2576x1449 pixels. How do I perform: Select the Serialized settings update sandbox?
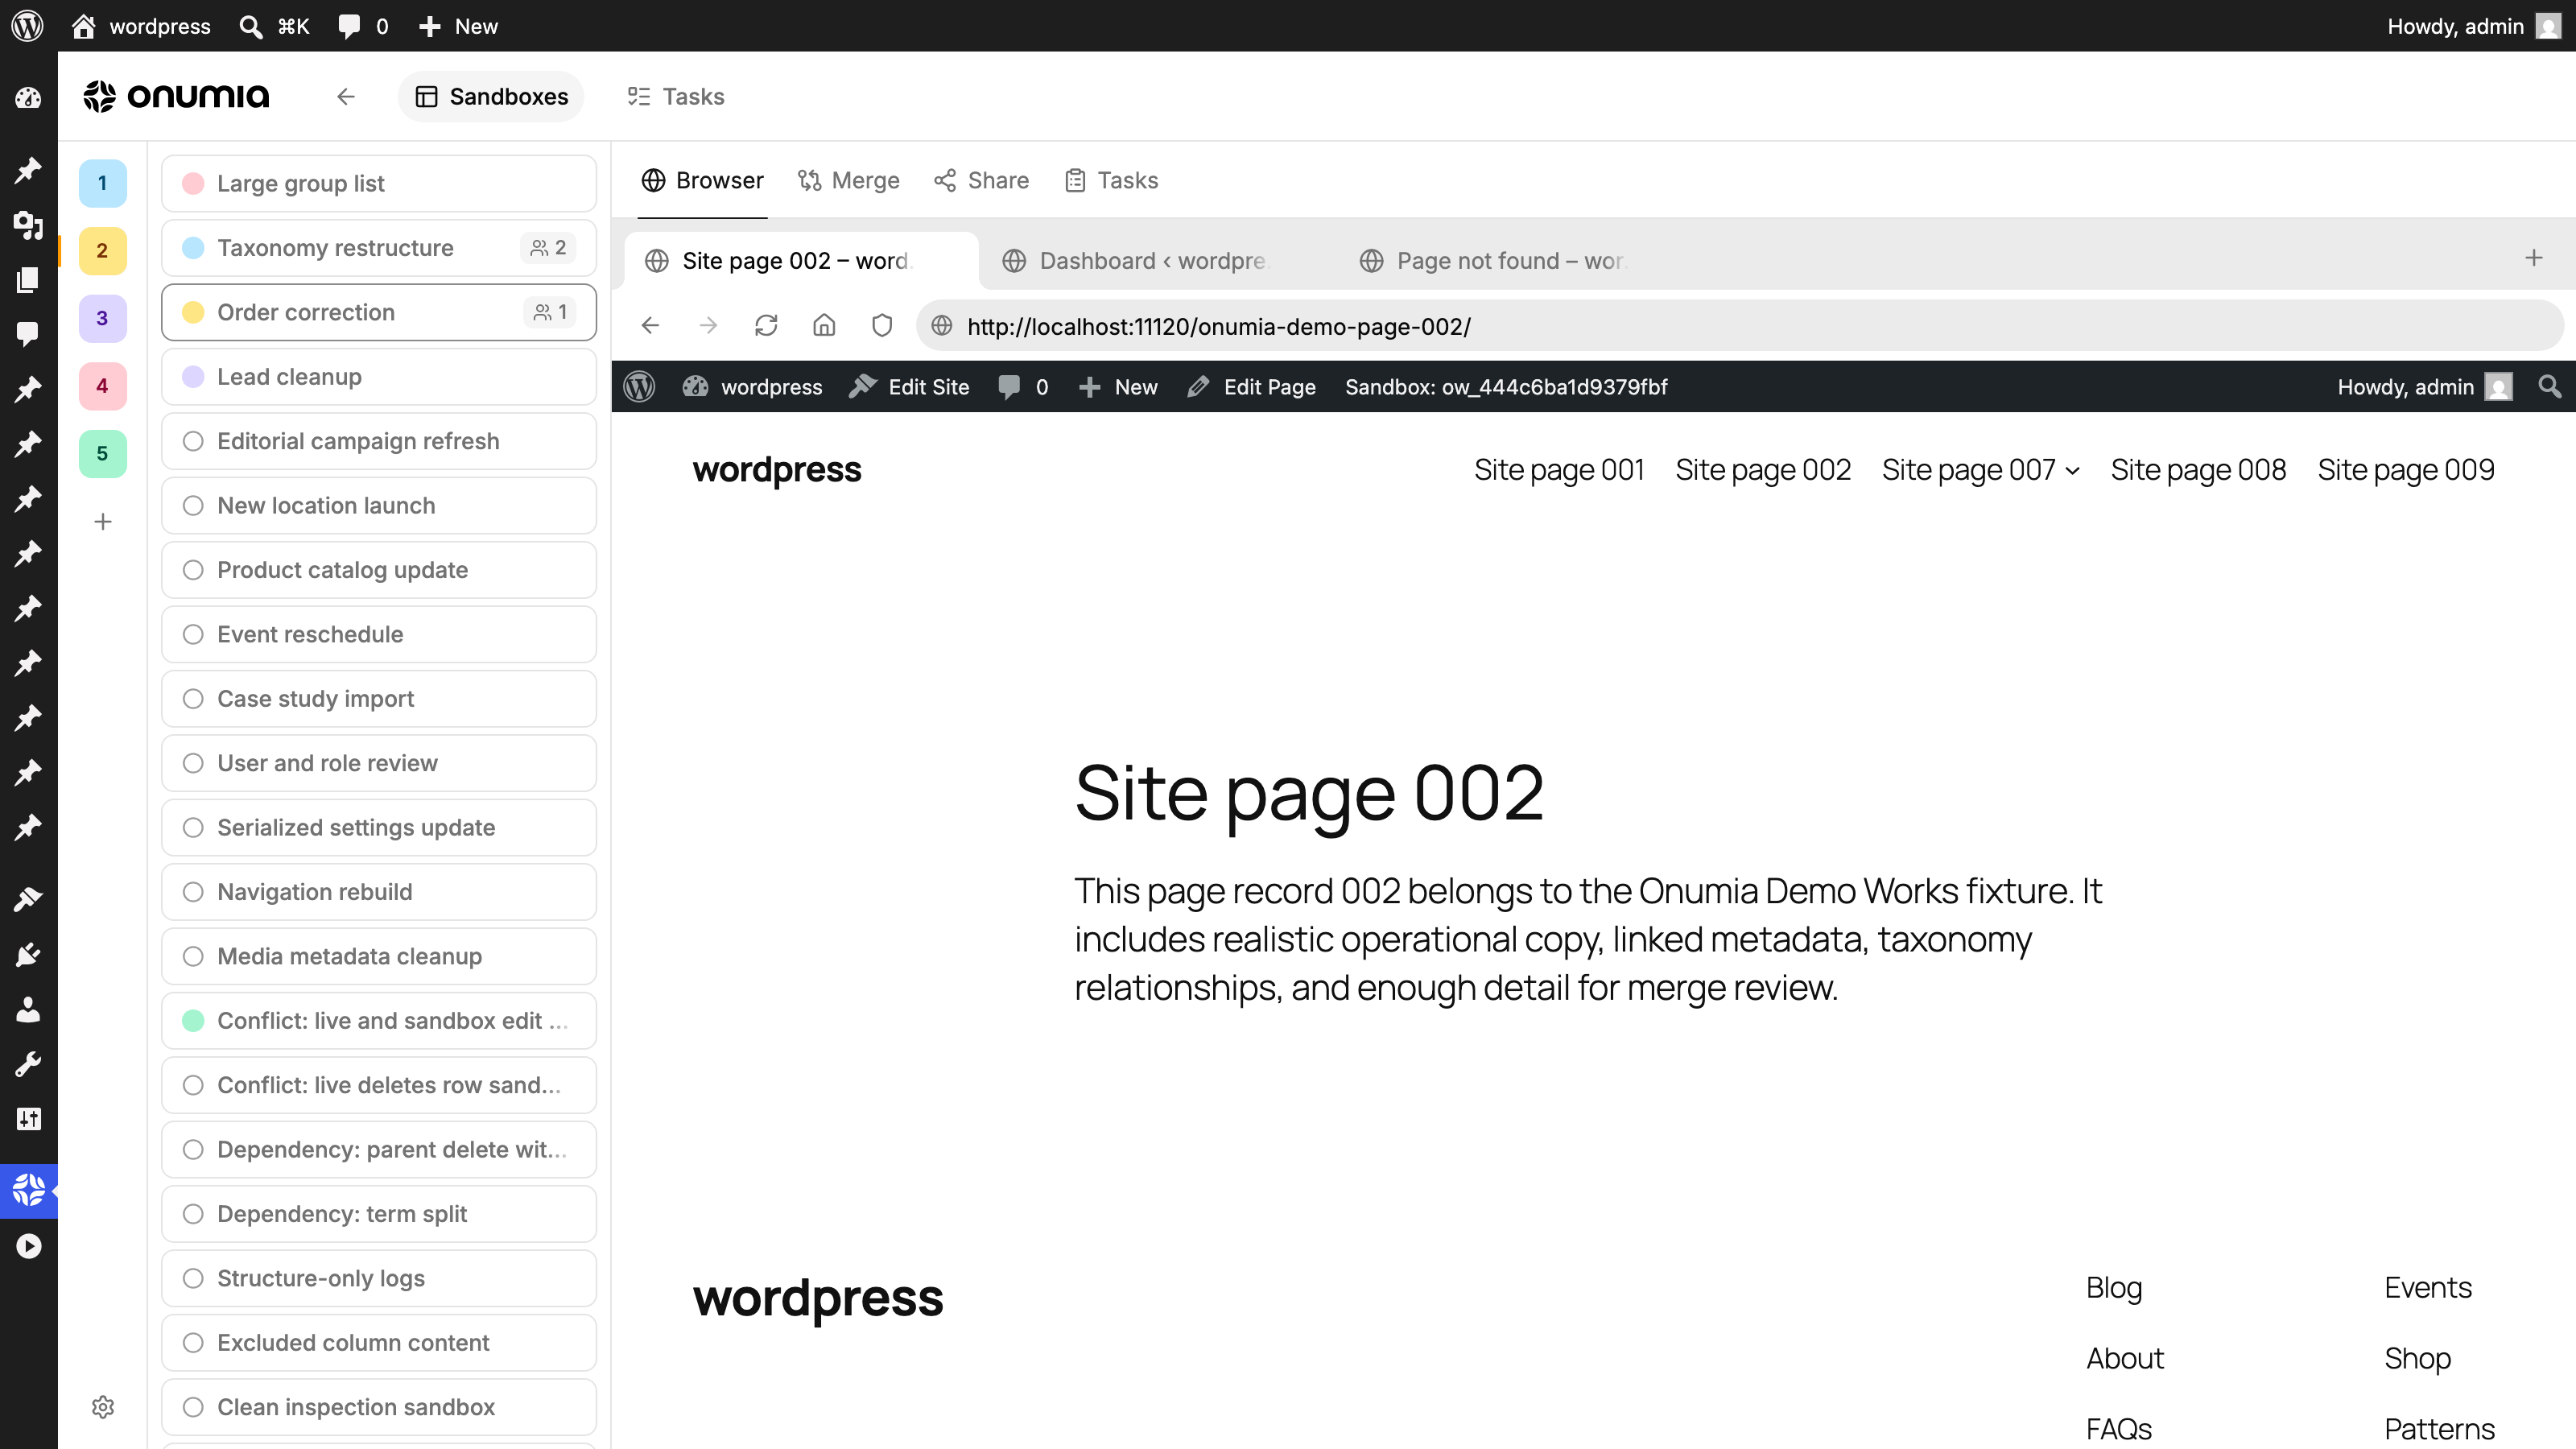point(379,827)
